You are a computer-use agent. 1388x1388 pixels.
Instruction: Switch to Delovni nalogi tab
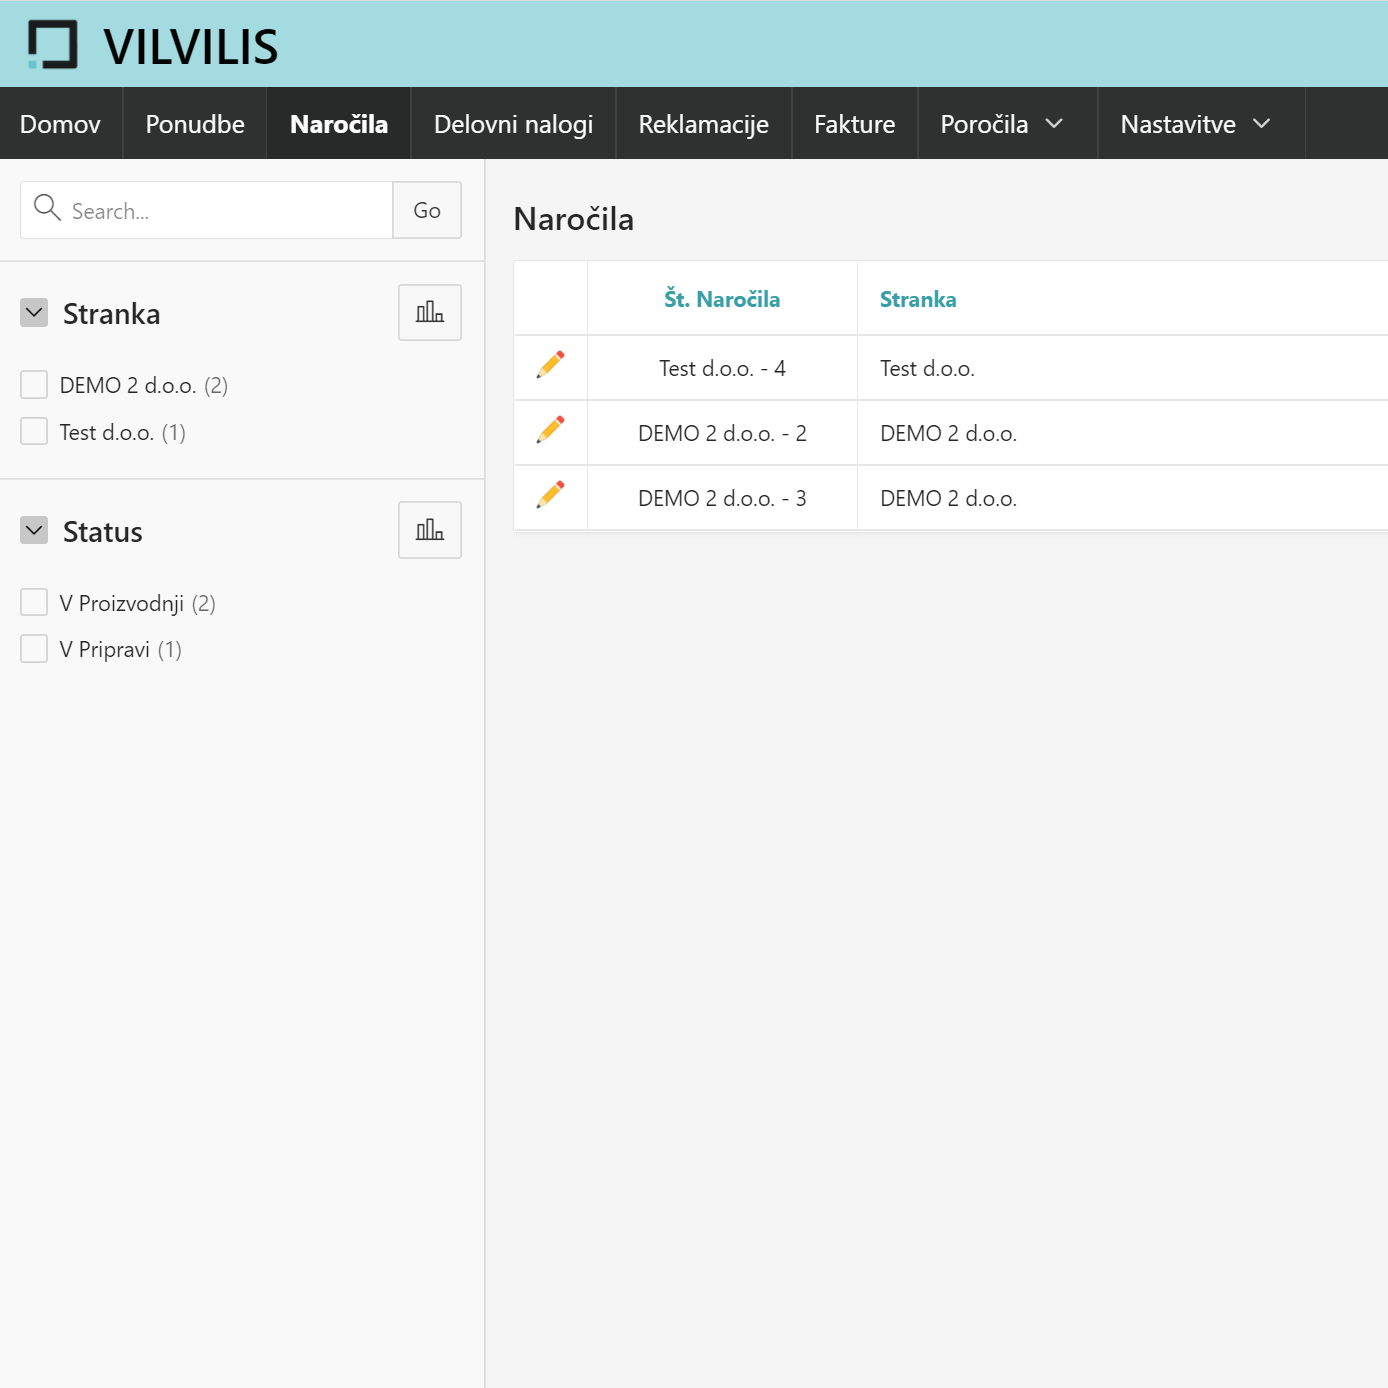513,124
